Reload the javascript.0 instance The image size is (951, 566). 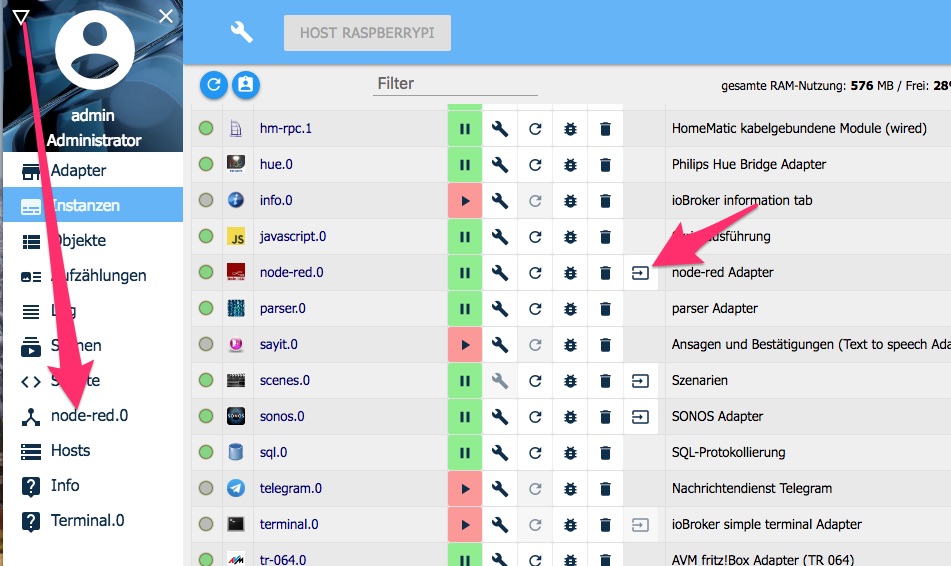535,237
